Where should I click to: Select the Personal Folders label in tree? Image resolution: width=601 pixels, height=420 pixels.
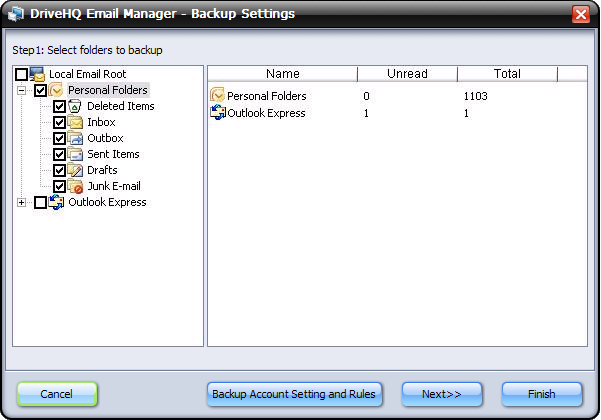point(107,90)
